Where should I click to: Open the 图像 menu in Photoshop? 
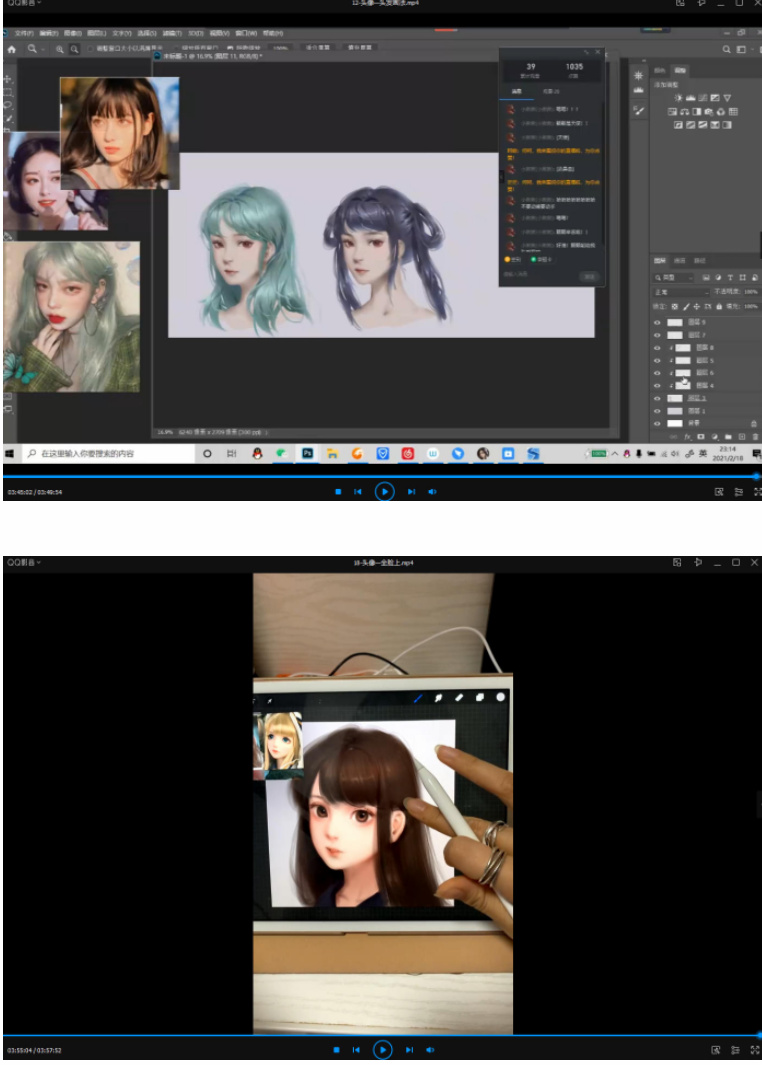[71, 33]
